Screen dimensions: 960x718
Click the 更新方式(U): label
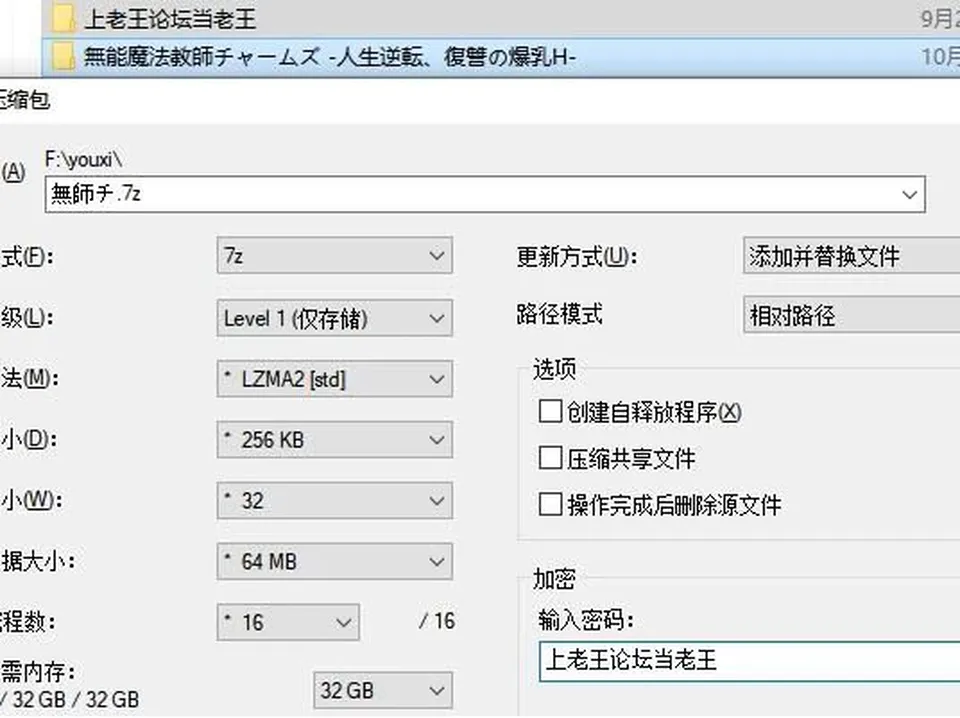[x=577, y=256]
